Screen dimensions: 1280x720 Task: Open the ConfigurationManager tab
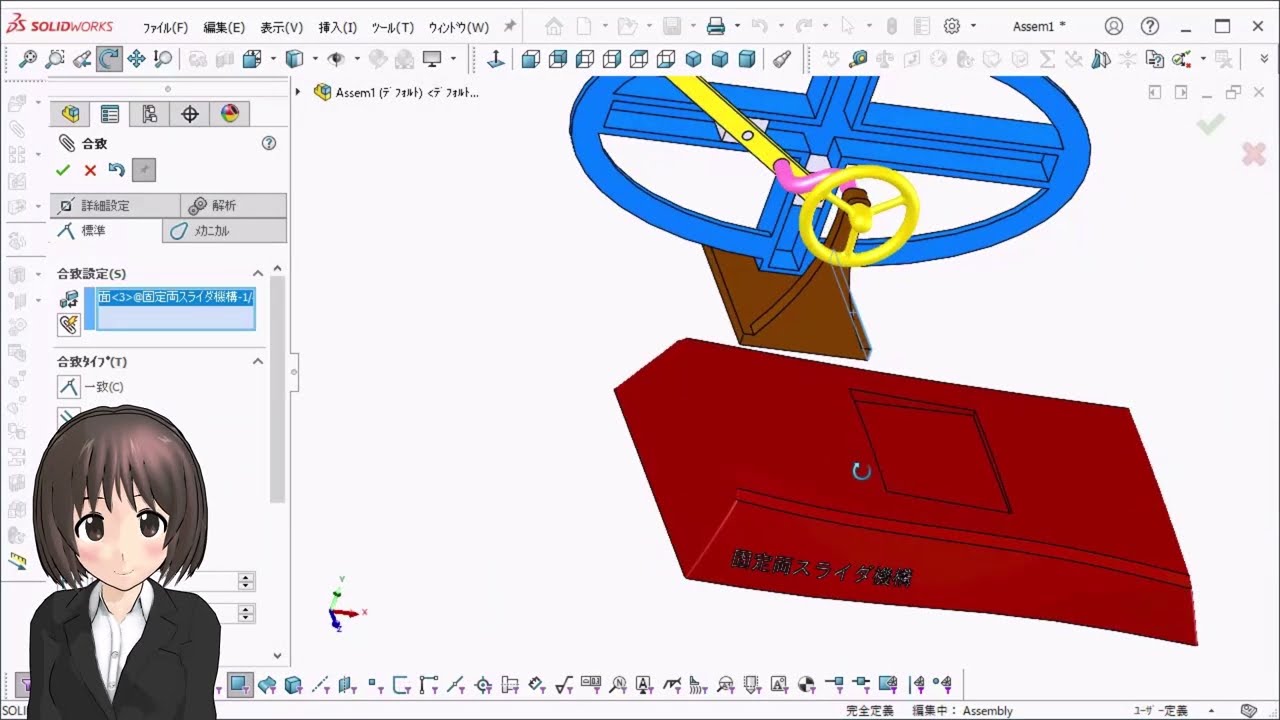150,114
